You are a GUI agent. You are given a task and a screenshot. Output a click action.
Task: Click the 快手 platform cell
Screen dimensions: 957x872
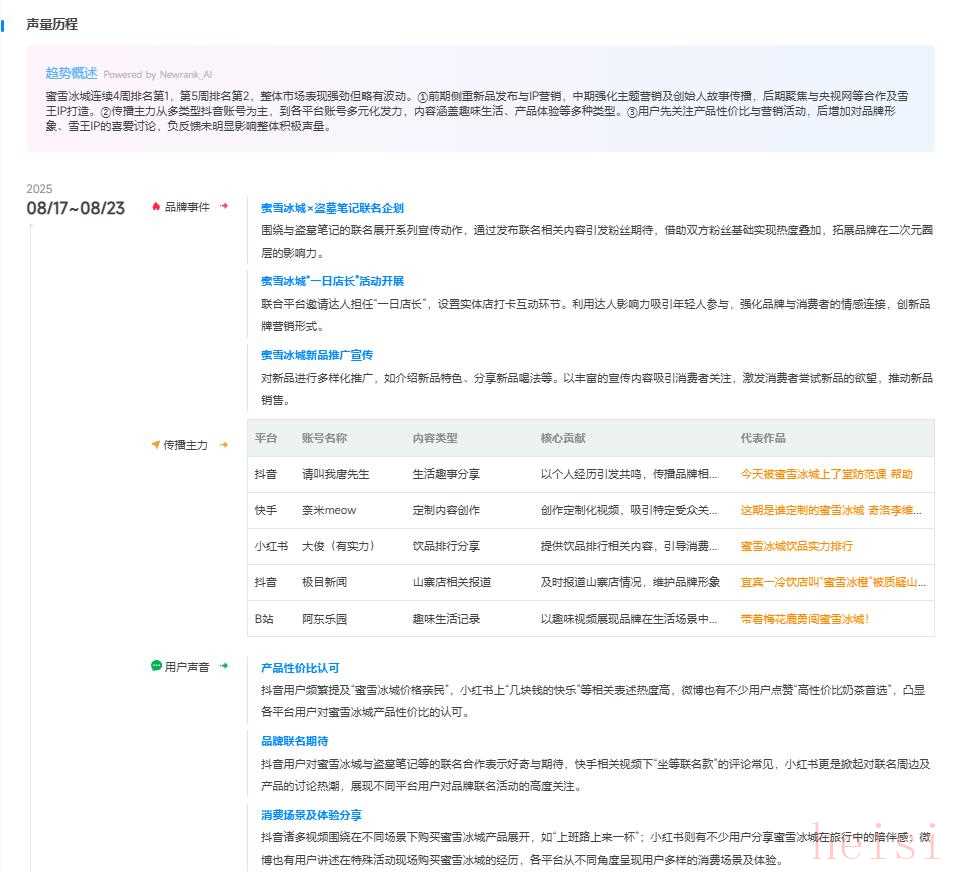click(266, 510)
